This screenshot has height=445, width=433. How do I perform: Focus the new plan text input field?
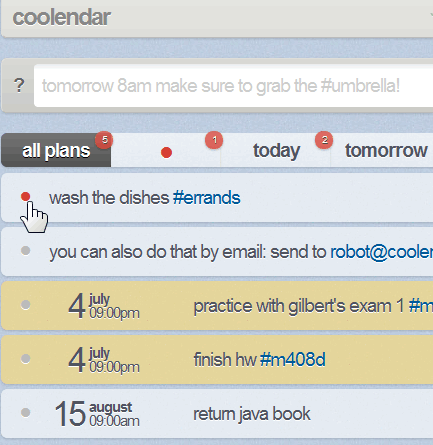point(233,86)
